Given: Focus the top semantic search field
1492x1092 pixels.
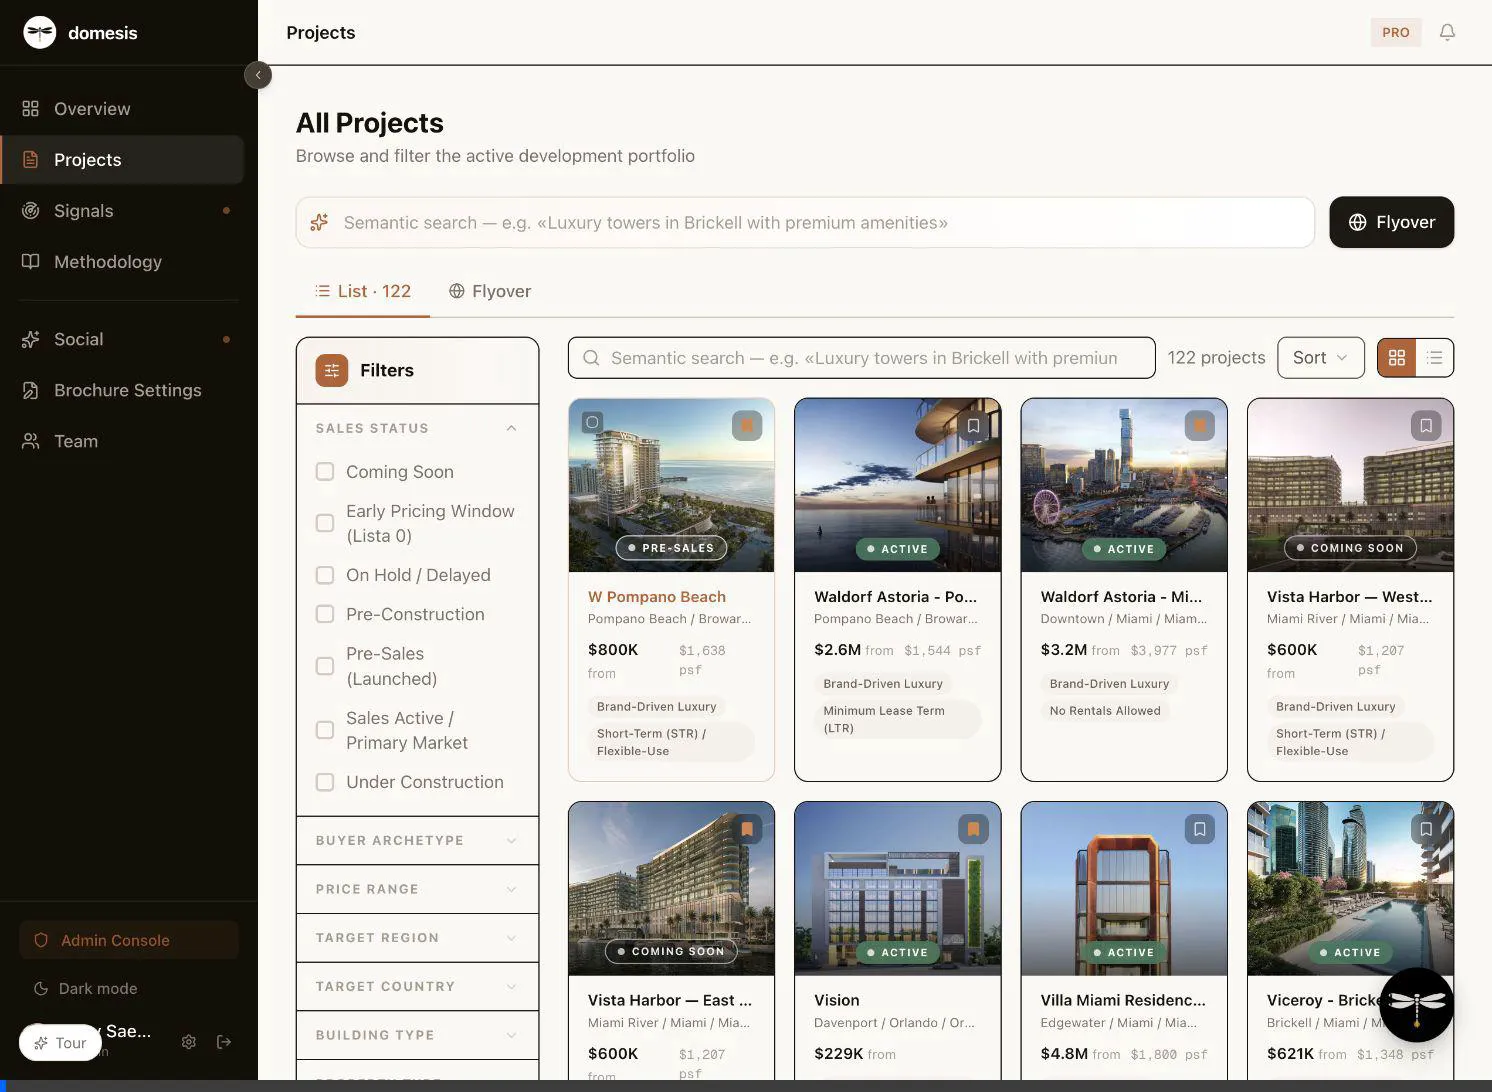Looking at the screenshot, I should click(x=805, y=222).
